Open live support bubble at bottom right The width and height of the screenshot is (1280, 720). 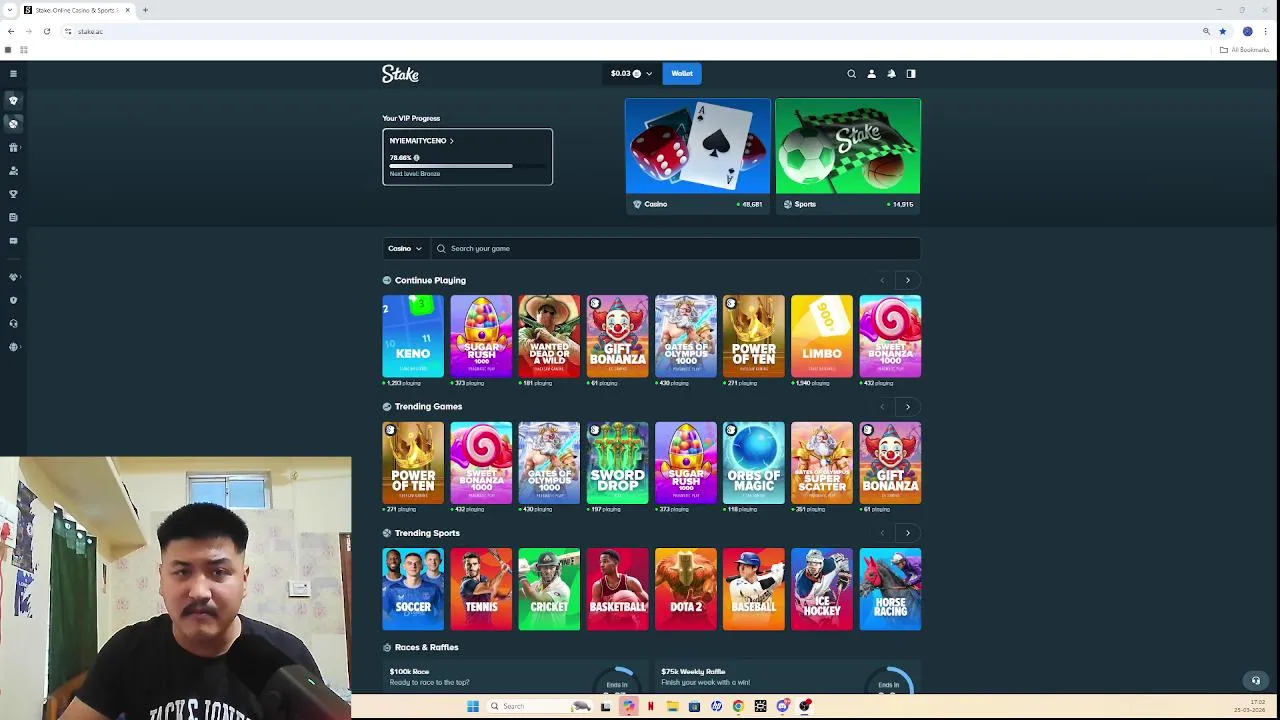point(1256,680)
